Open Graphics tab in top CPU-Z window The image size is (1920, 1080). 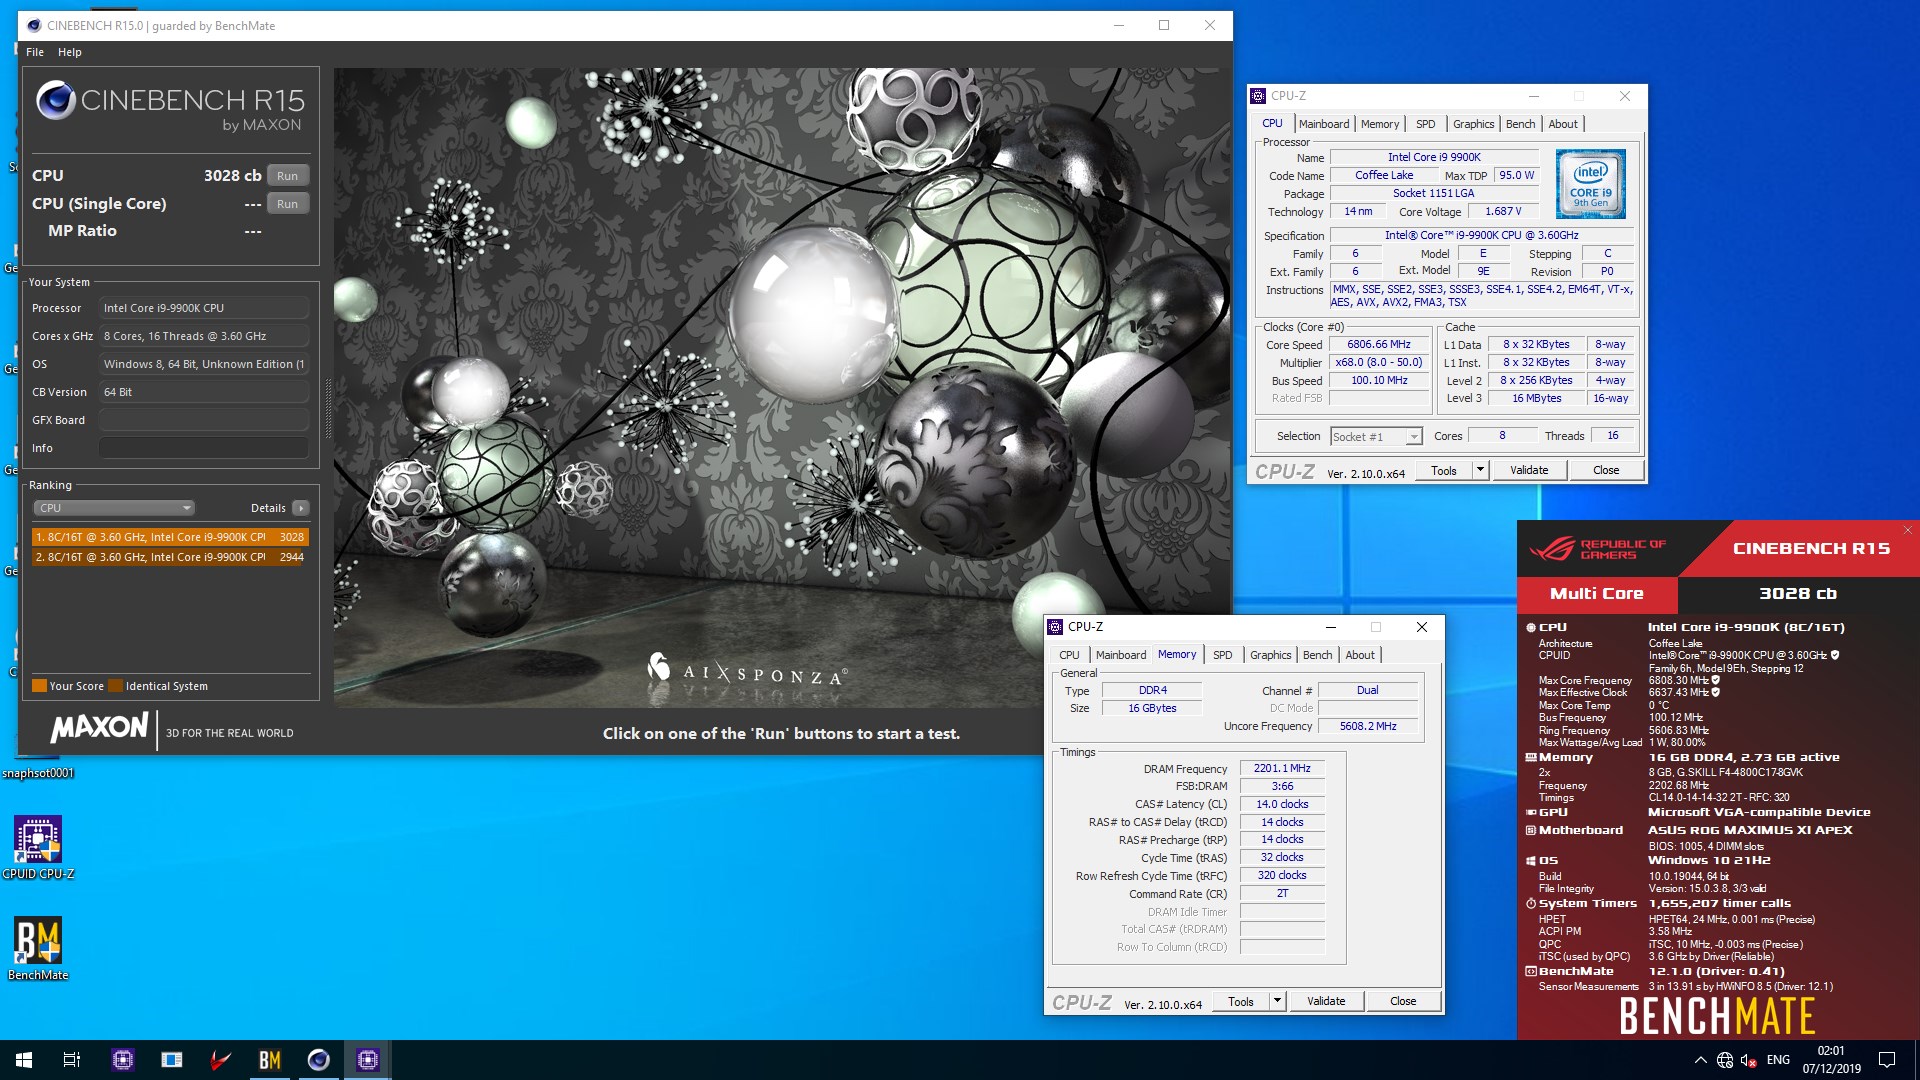coord(1474,124)
